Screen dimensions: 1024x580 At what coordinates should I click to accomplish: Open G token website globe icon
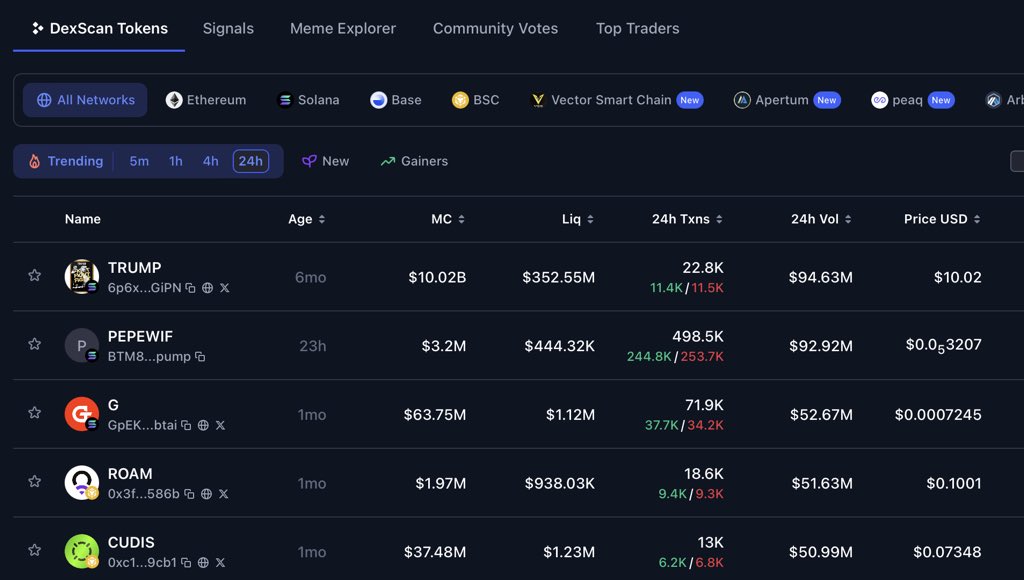coord(203,425)
